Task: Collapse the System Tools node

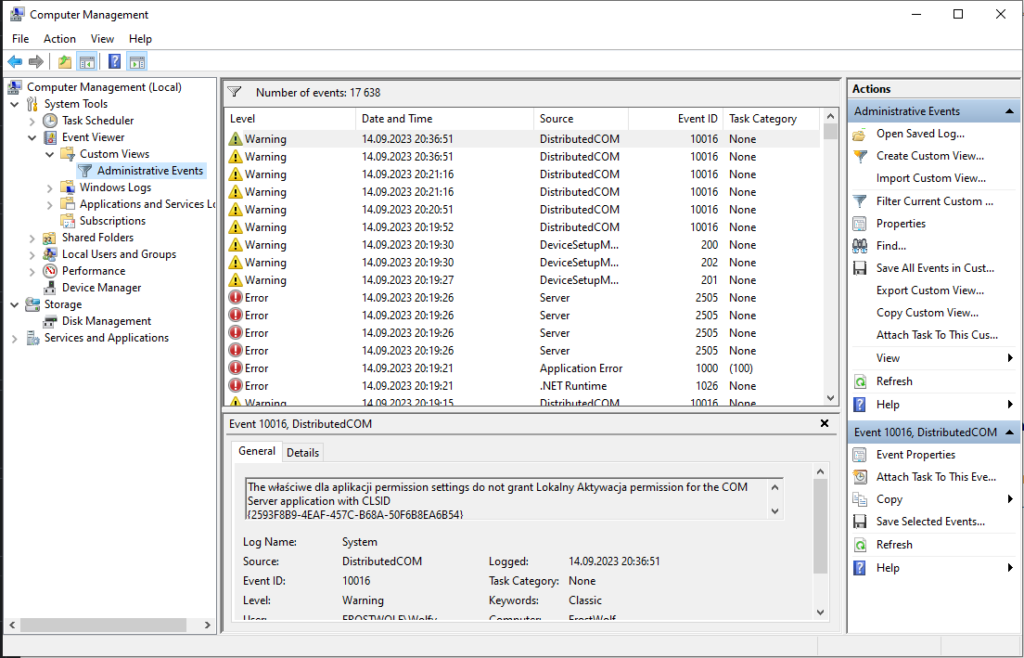Action: (x=14, y=104)
